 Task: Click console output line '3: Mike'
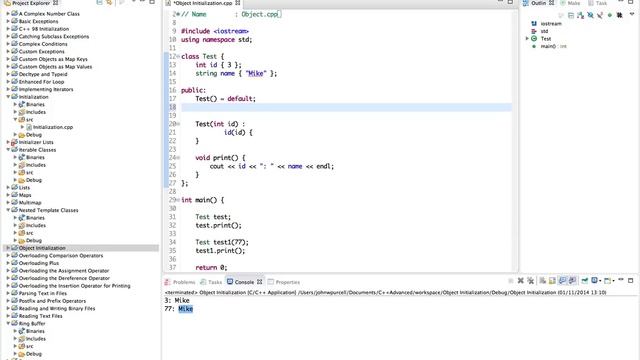tap(177, 300)
